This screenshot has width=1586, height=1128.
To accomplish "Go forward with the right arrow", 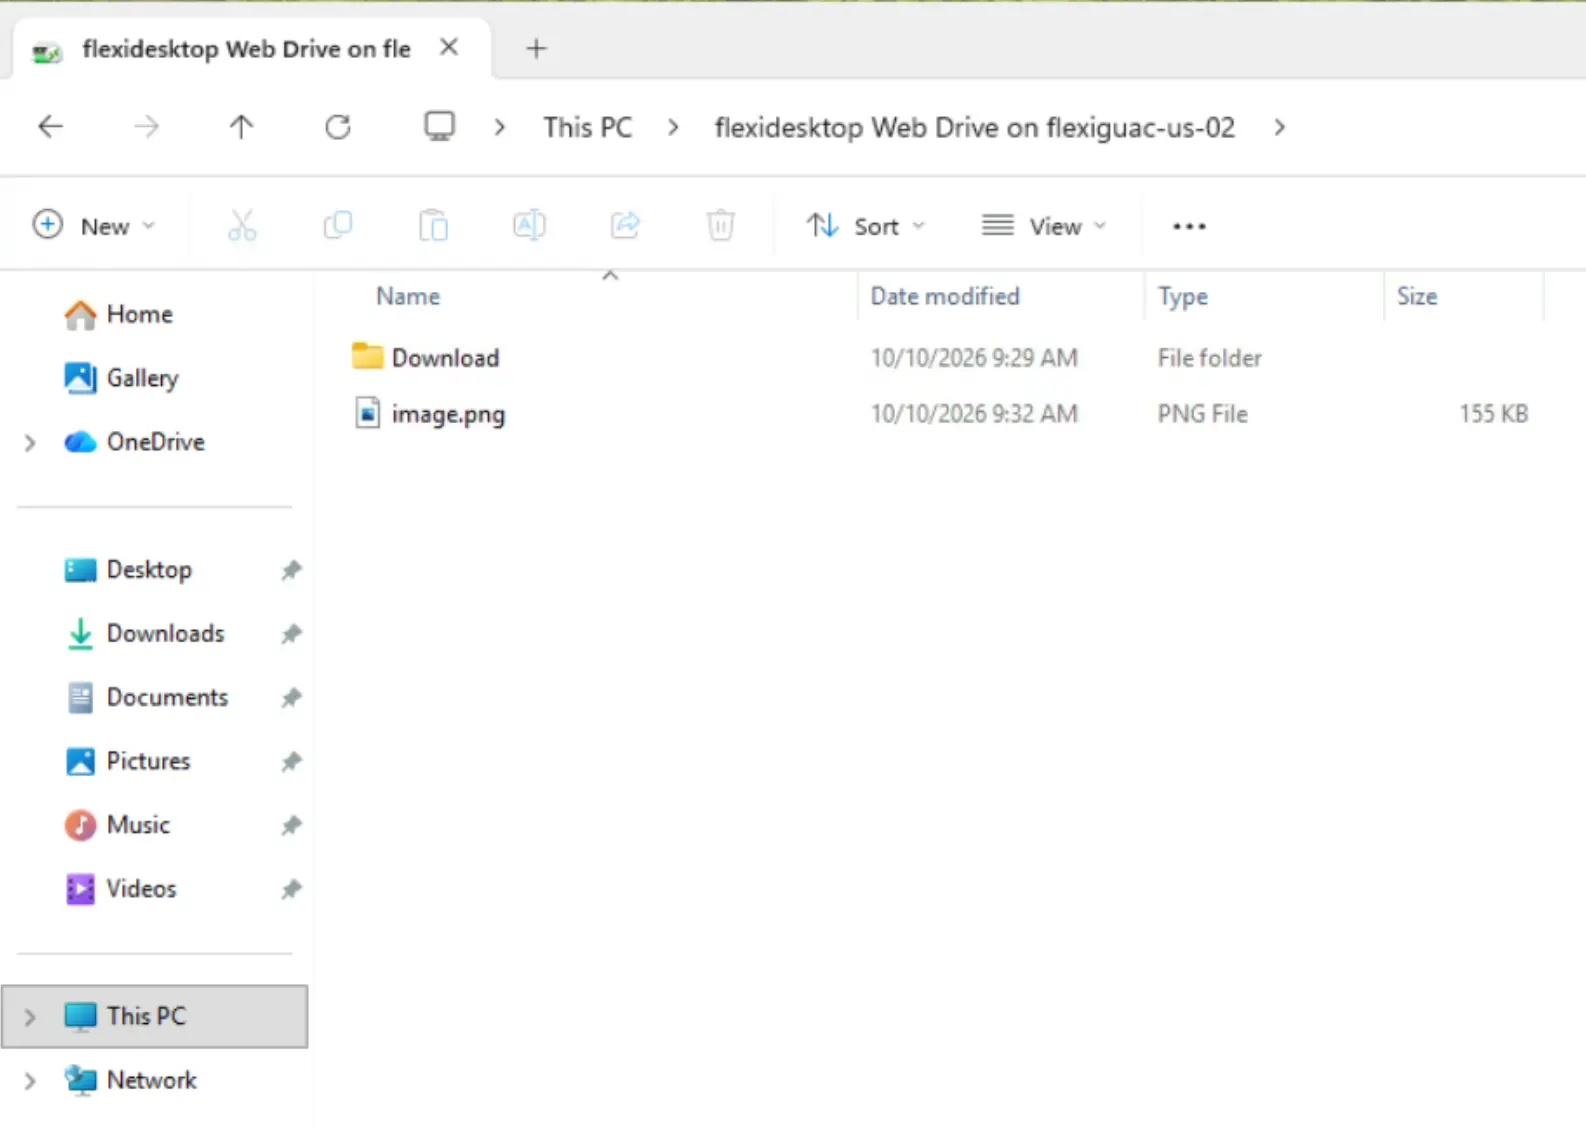I will click(146, 127).
